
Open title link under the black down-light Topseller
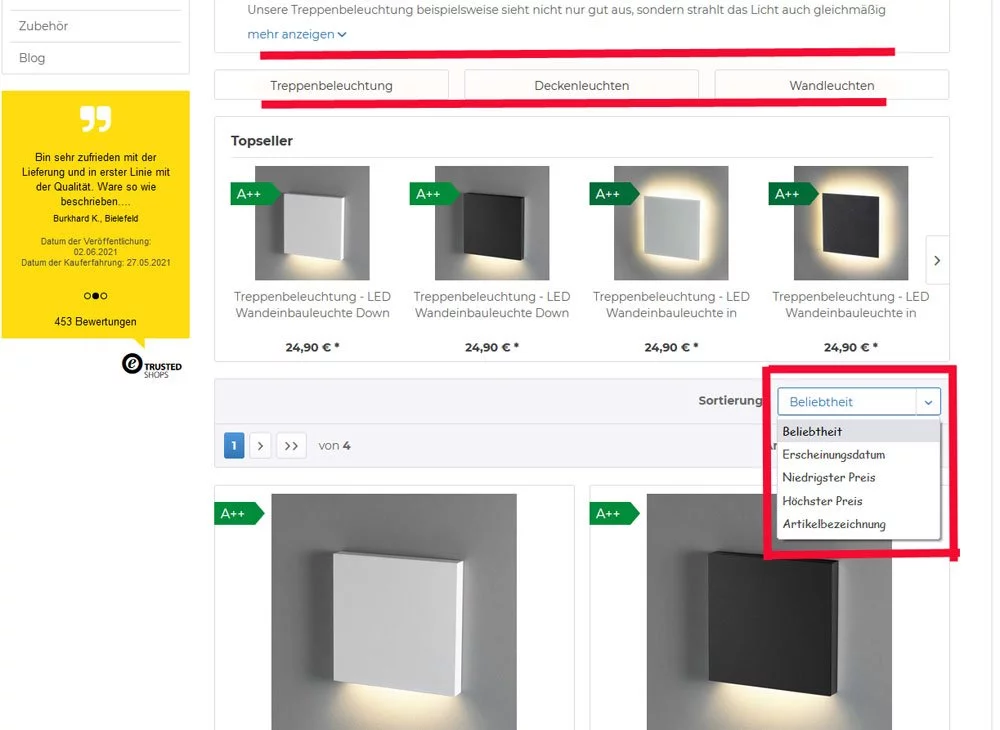492,305
